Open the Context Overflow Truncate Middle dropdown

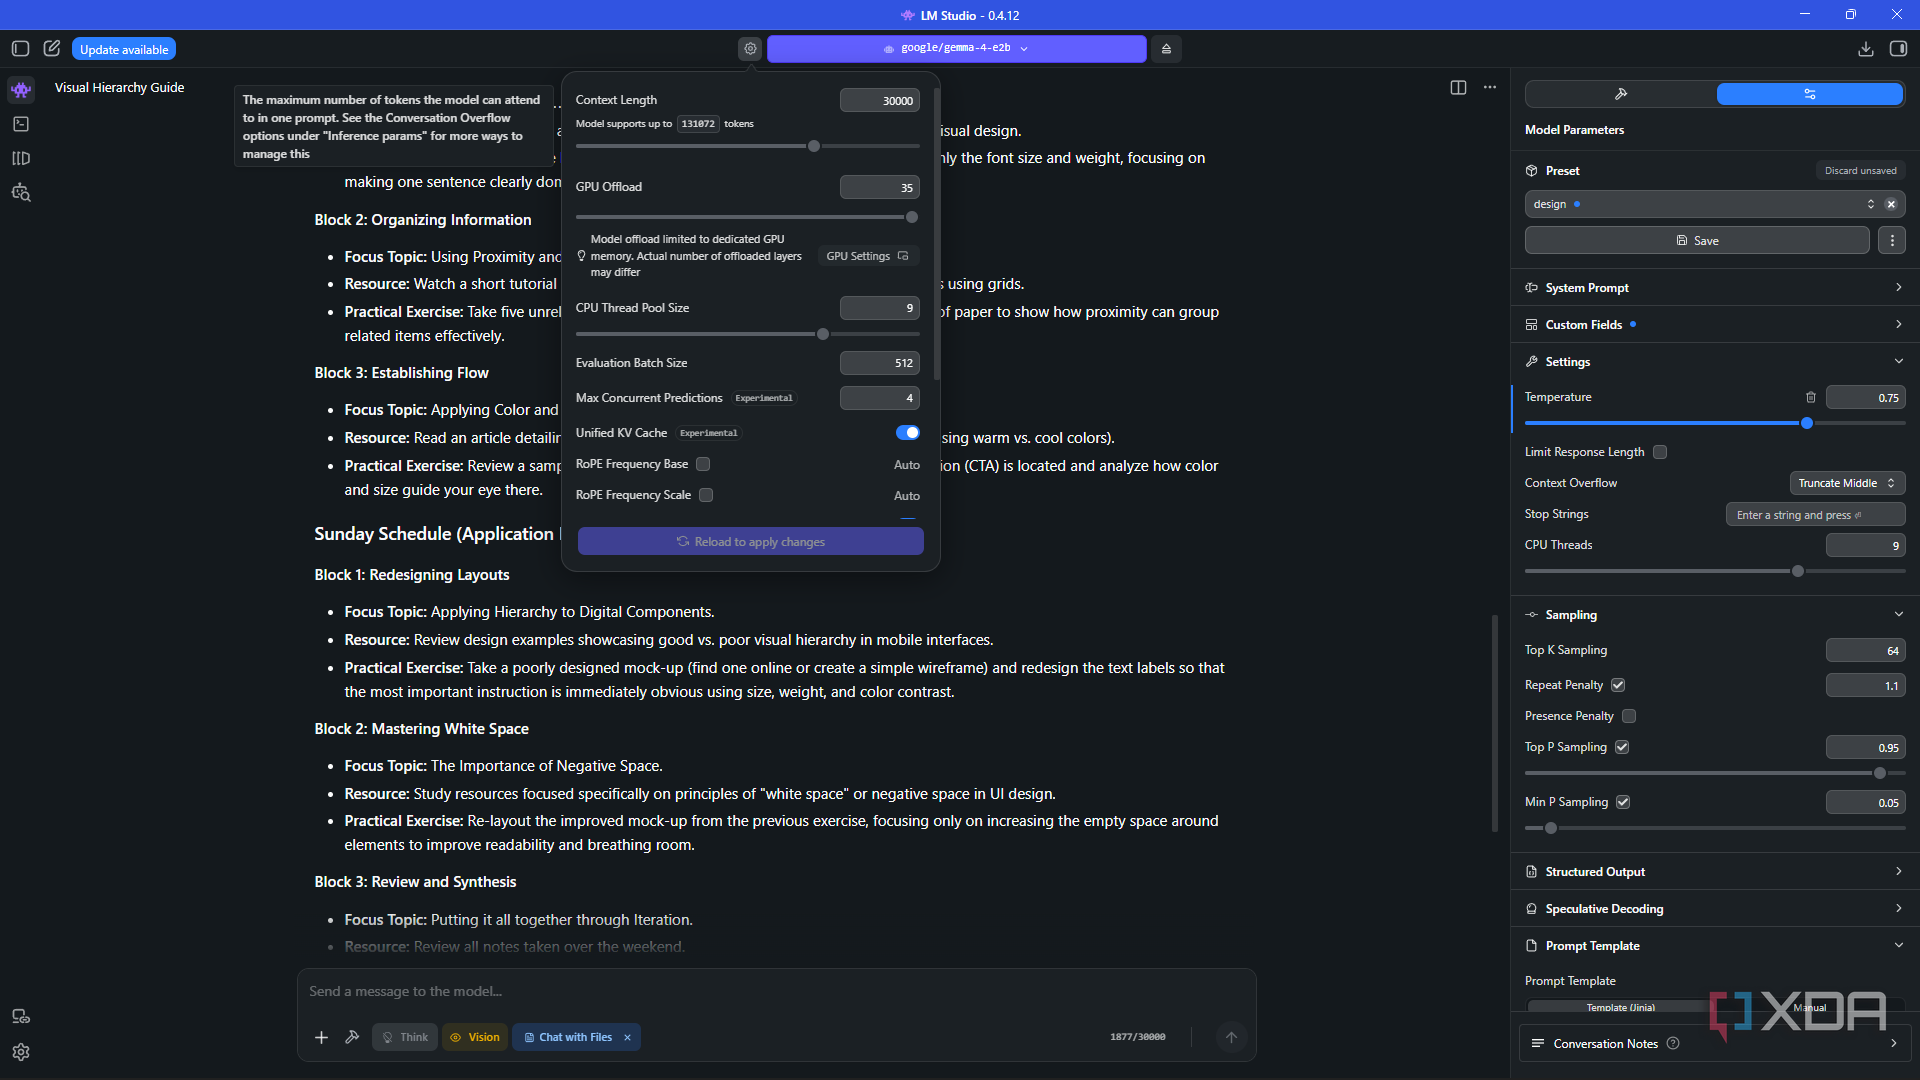(x=1847, y=483)
